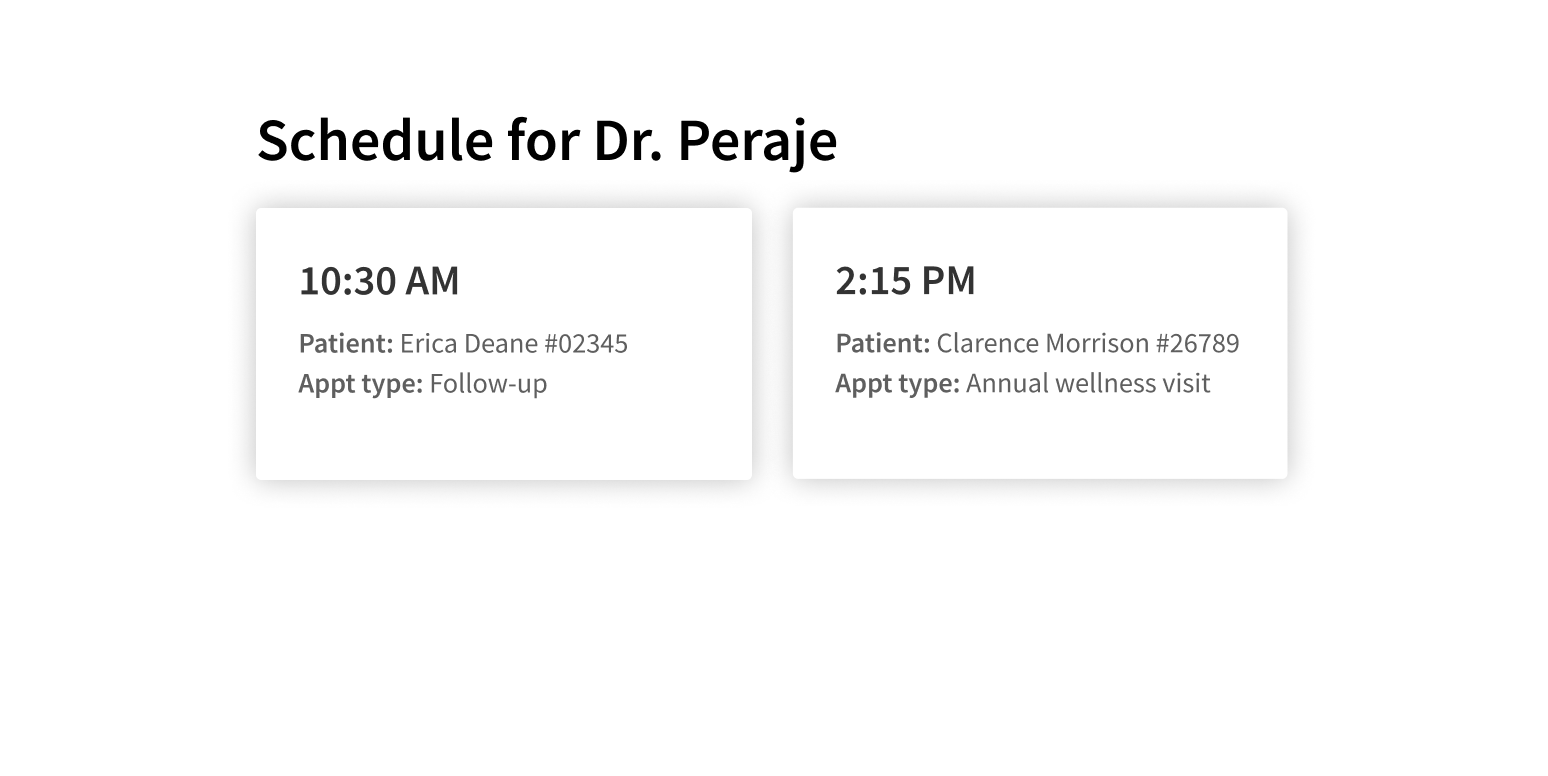The height and width of the screenshot is (776, 1548).
Task: Open the 10:30 AM appointment card
Action: pyautogui.click(x=504, y=344)
